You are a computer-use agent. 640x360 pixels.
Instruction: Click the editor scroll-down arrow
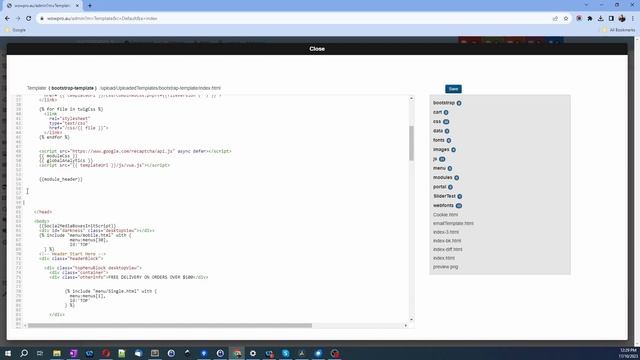click(411, 319)
